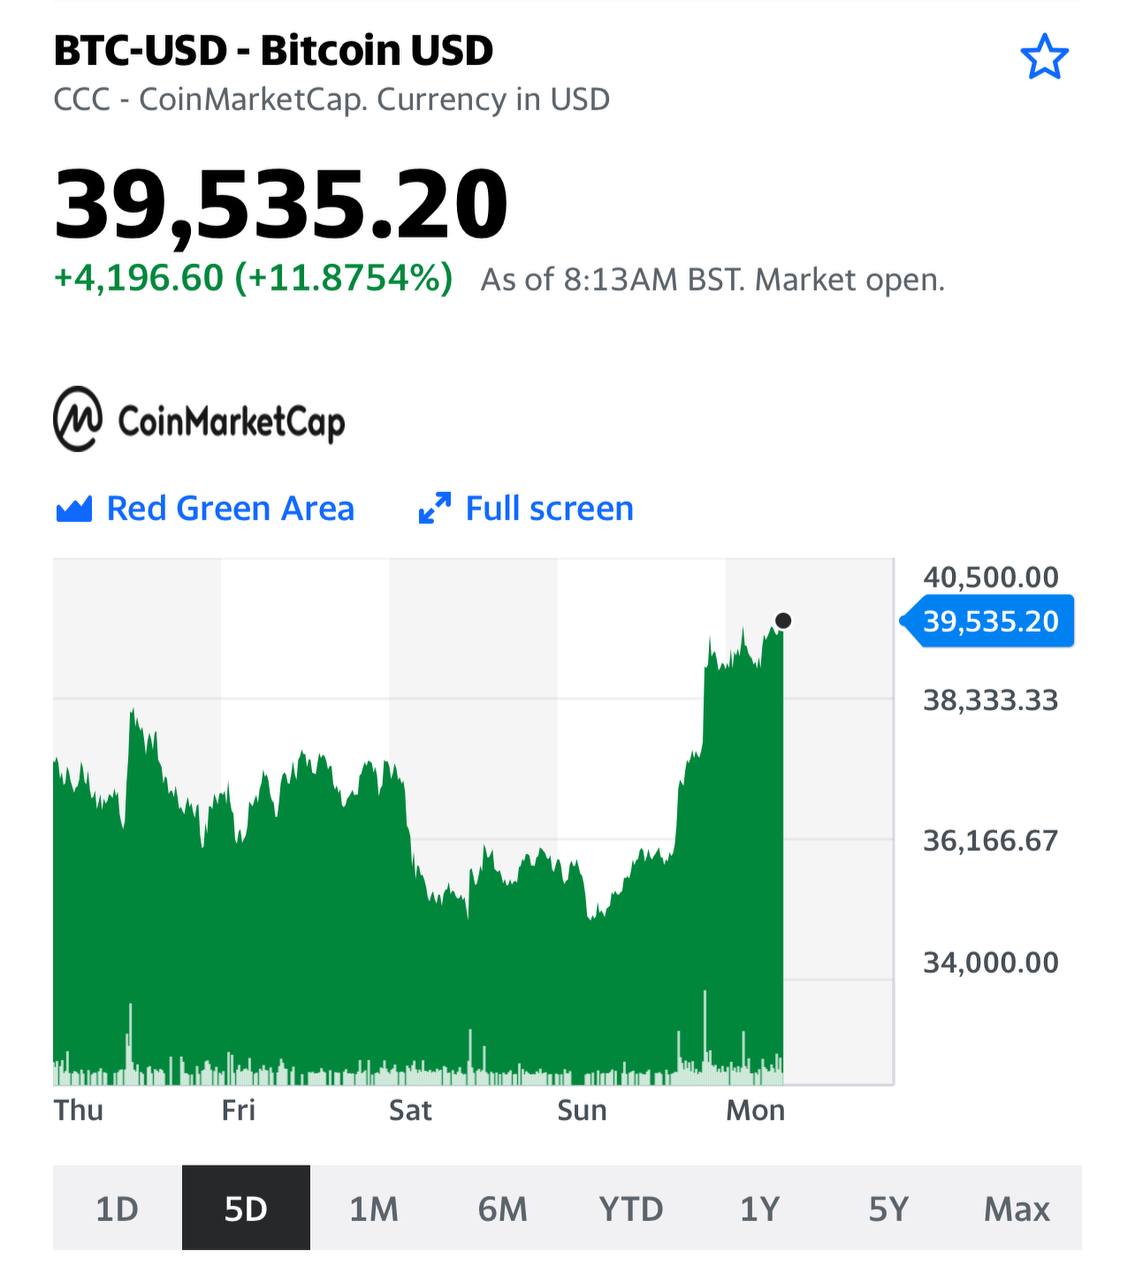Click the CoinMarketCap logo icon
The image size is (1135, 1280).
pos(78,419)
